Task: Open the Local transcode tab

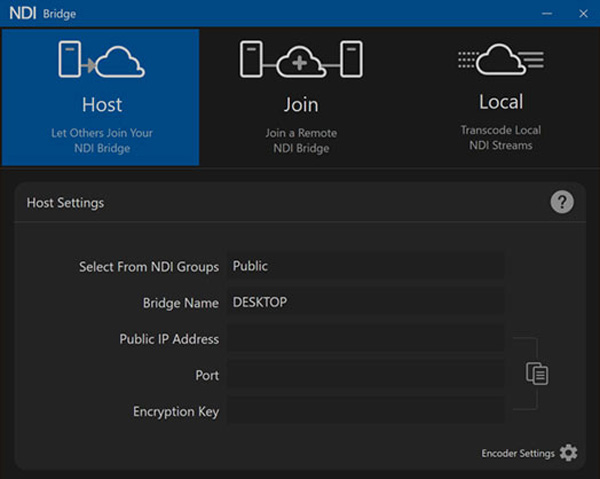Action: (x=501, y=97)
